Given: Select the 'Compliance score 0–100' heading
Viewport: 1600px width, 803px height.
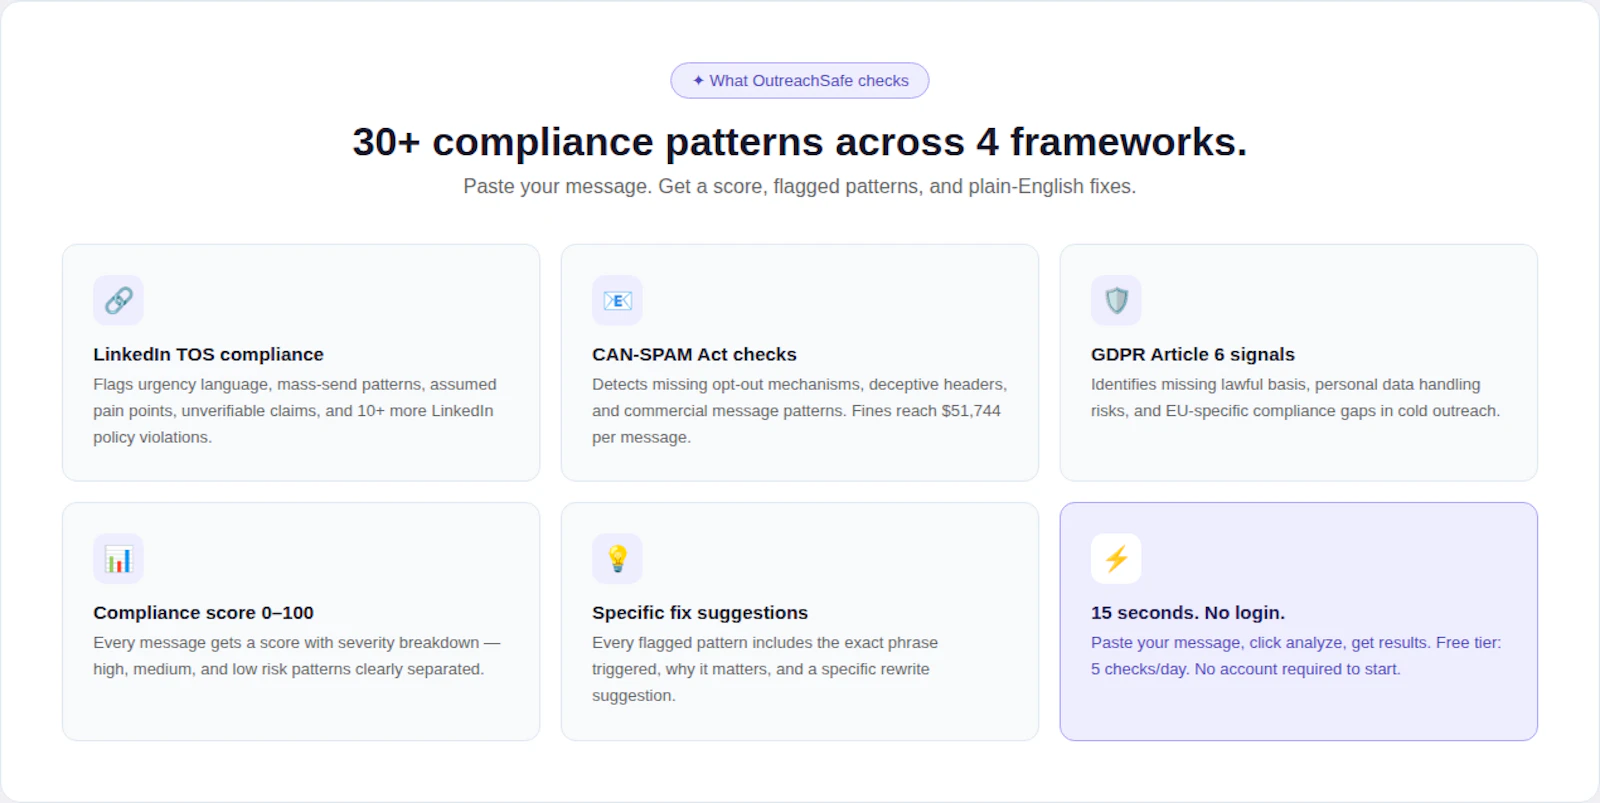Looking at the screenshot, I should [203, 613].
